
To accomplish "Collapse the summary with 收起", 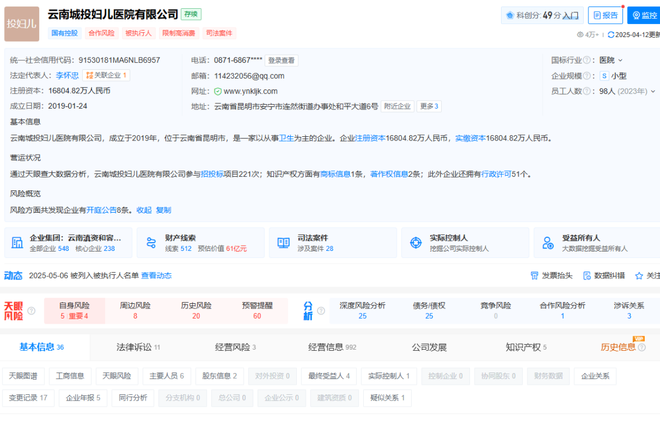I will pyautogui.click(x=144, y=210).
